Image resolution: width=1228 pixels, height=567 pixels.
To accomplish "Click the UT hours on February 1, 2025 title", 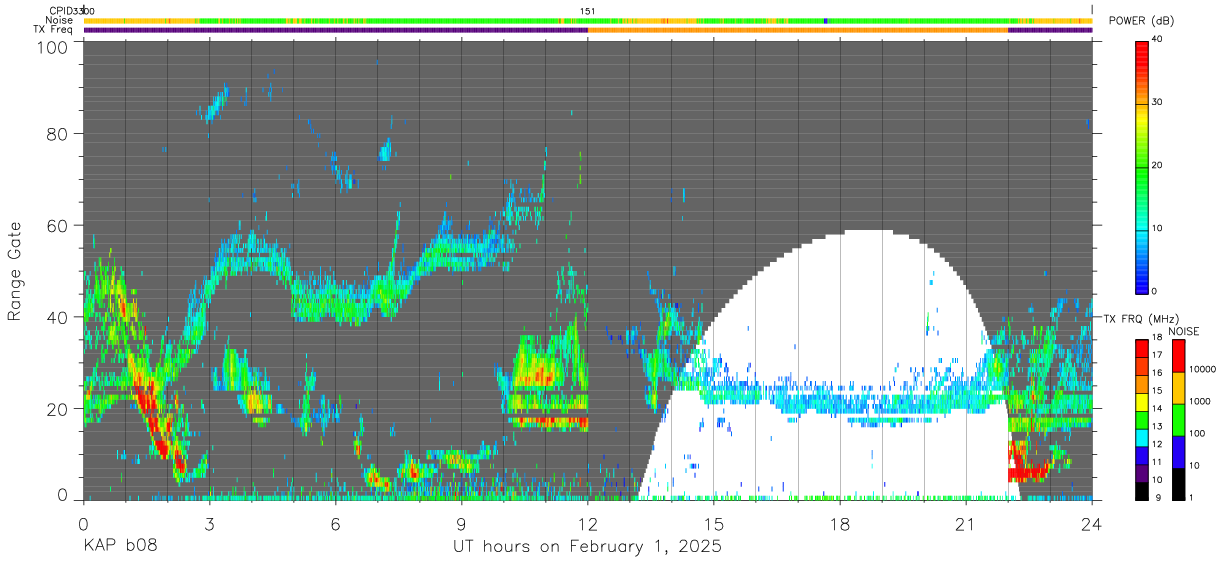I will 587,547.
